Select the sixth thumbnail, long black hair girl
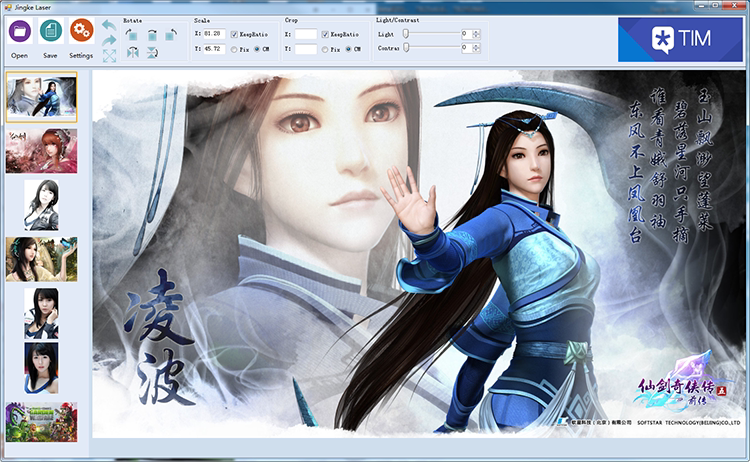This screenshot has width=750, height=462. [42, 368]
